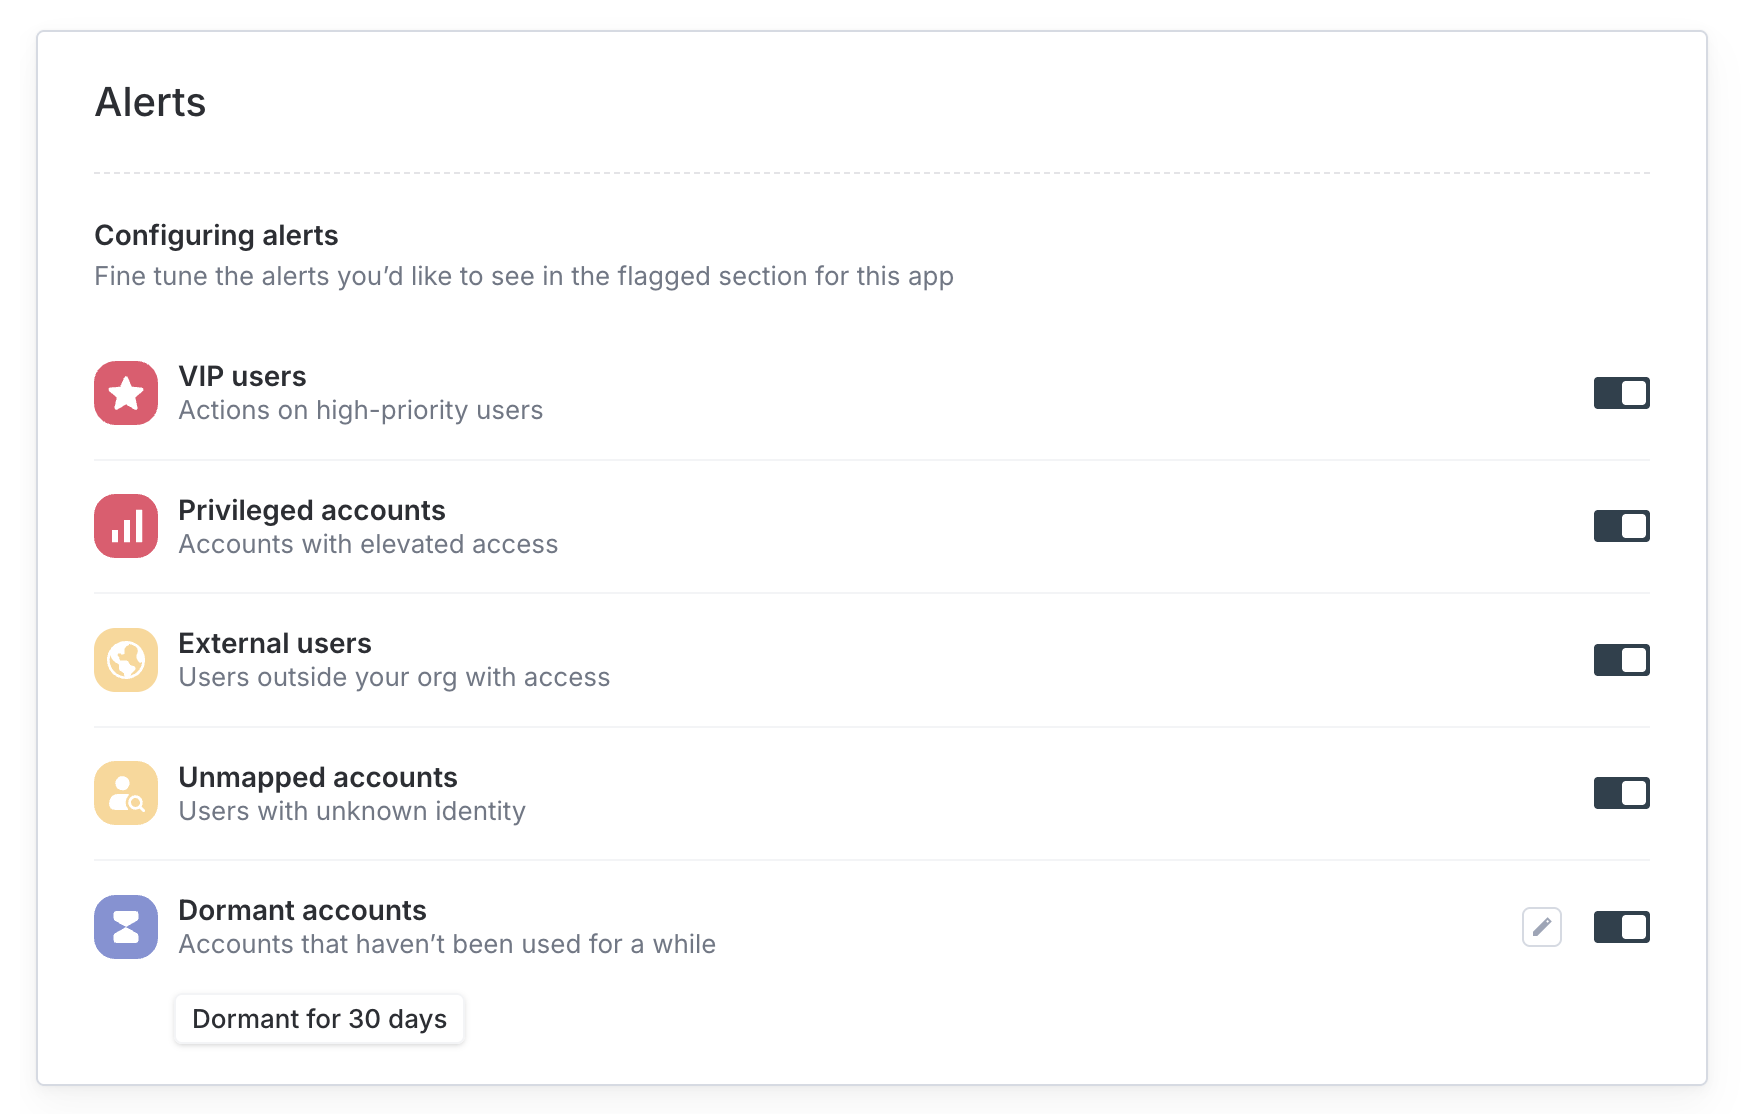The height and width of the screenshot is (1114, 1756).
Task: Select the Unmapped accounts label
Action: [x=317, y=777]
